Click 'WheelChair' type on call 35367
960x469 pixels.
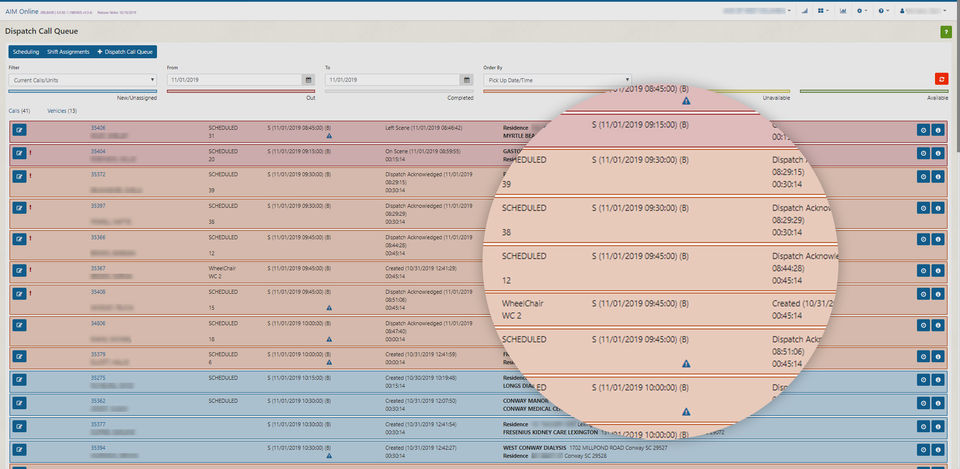[222, 268]
